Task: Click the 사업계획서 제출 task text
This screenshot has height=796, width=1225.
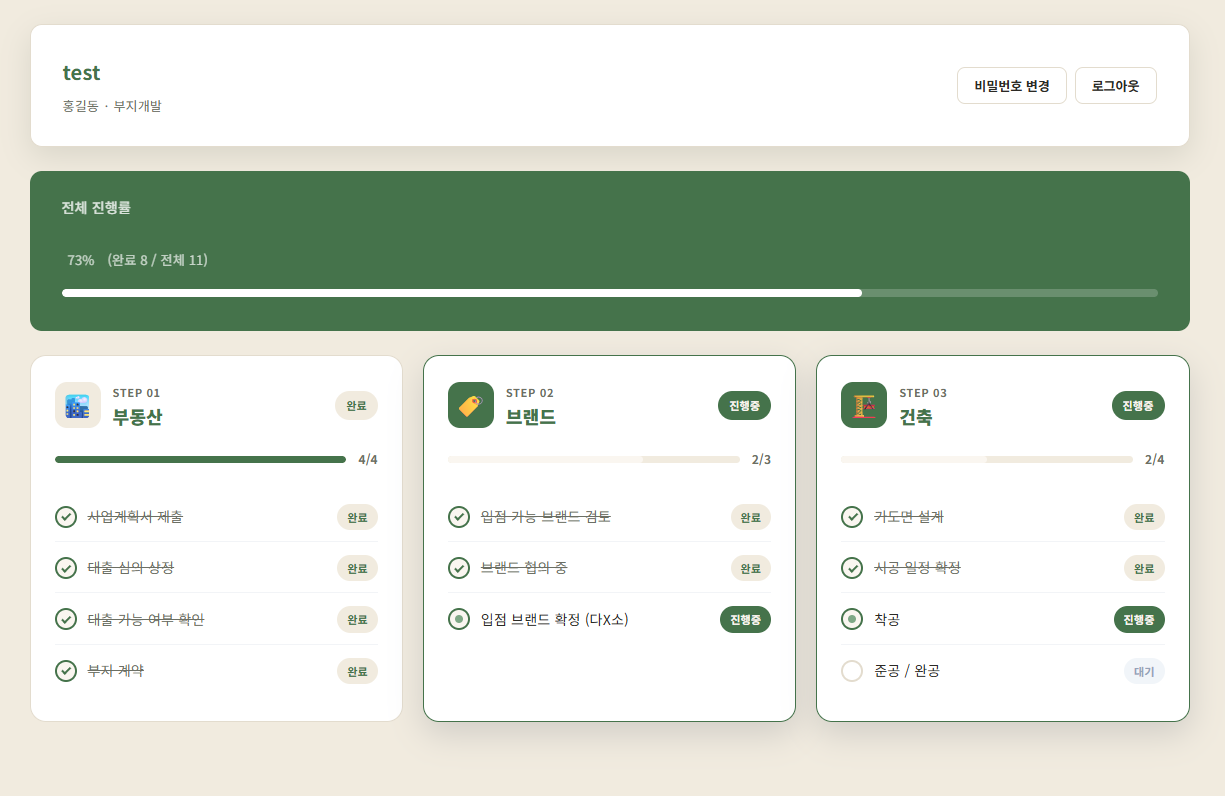Action: (x=135, y=517)
